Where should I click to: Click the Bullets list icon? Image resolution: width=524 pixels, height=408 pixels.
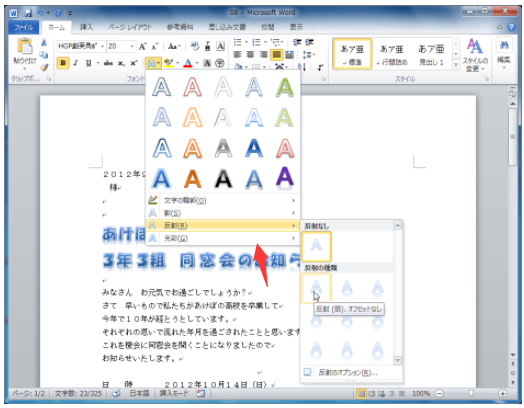click(x=237, y=42)
